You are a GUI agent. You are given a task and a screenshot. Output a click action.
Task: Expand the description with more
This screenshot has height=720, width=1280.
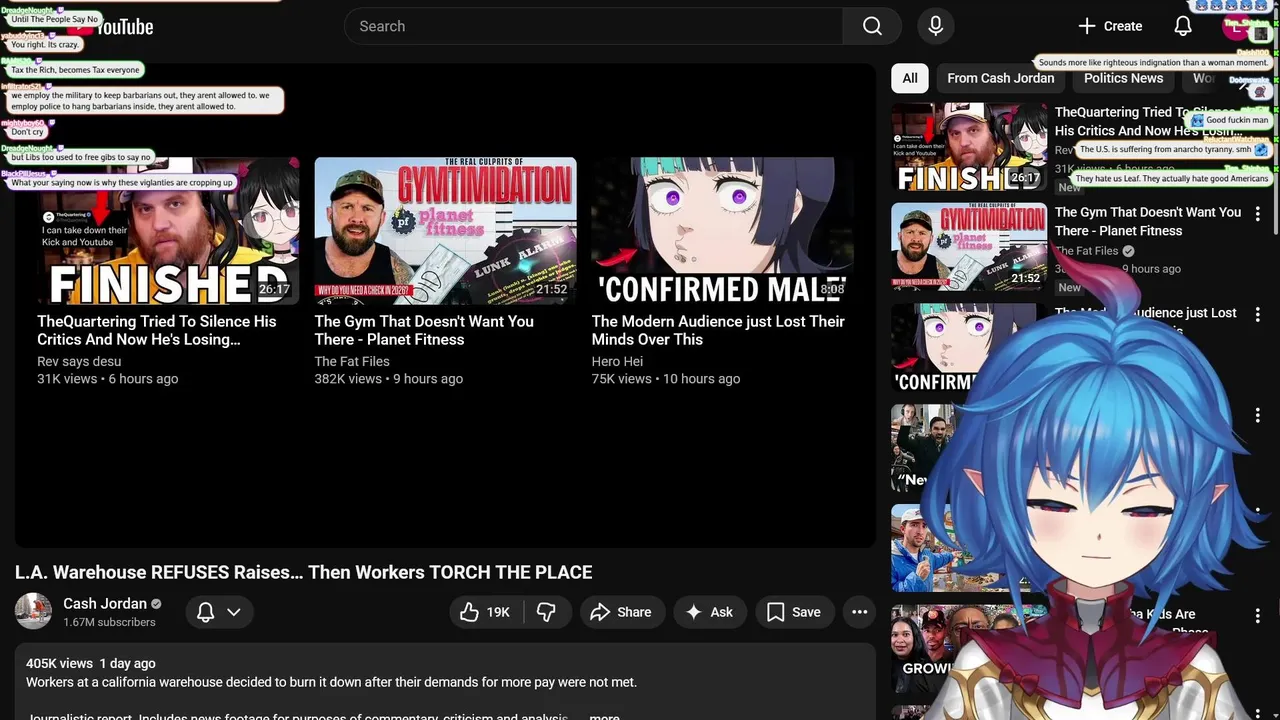click(x=604, y=716)
